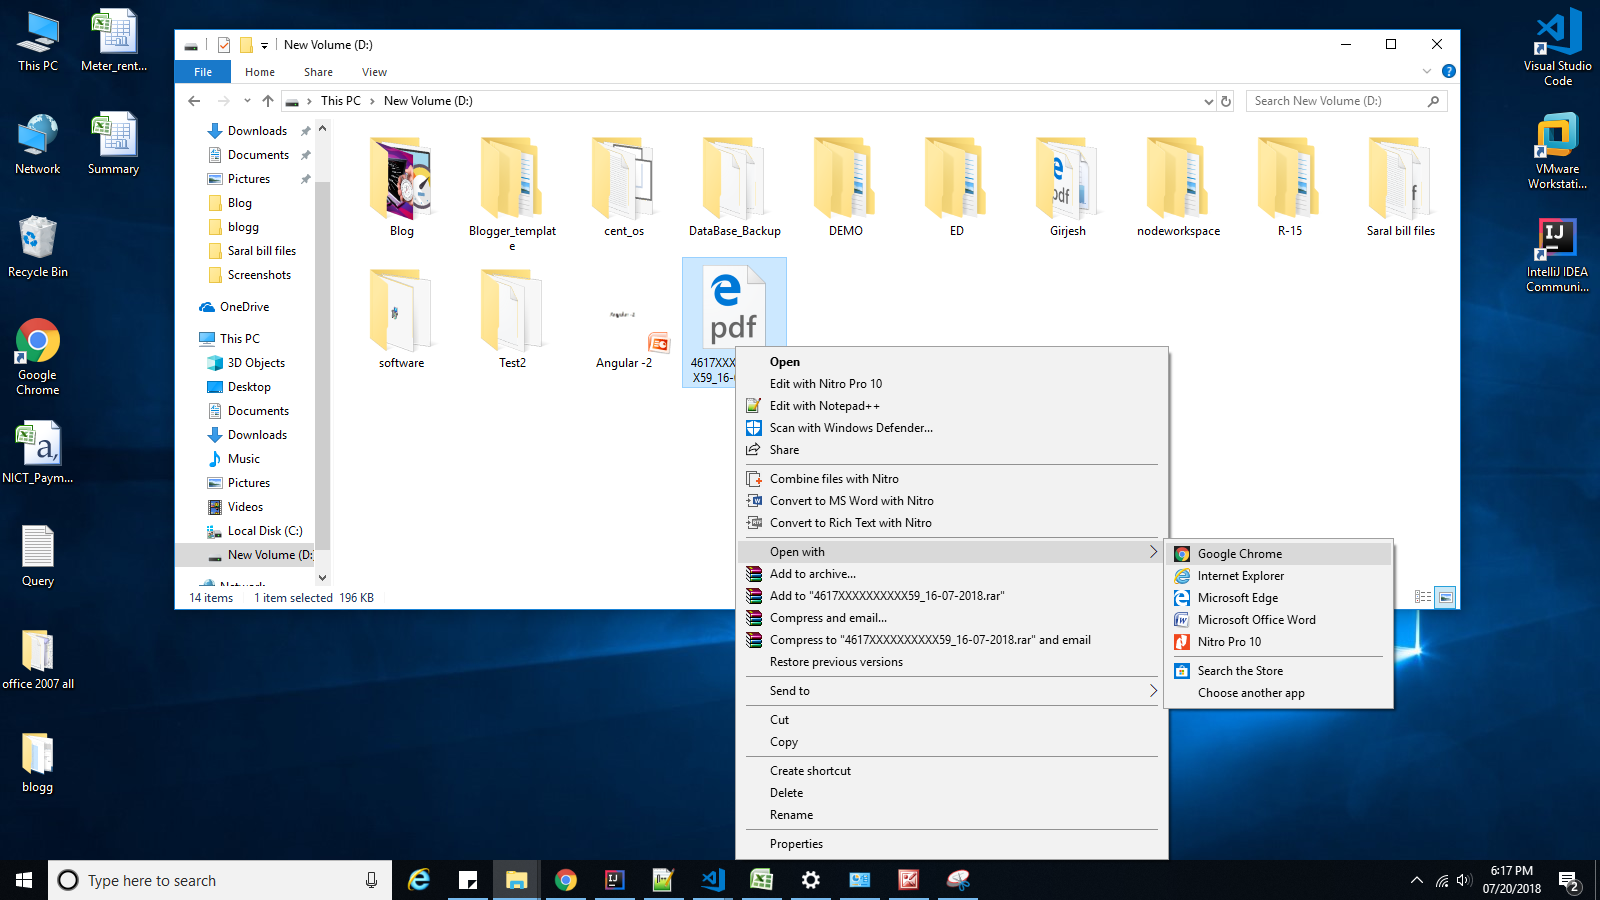Viewport: 1600px width, 900px height.
Task: Switch to the Home ribbon tab
Action: [260, 72]
